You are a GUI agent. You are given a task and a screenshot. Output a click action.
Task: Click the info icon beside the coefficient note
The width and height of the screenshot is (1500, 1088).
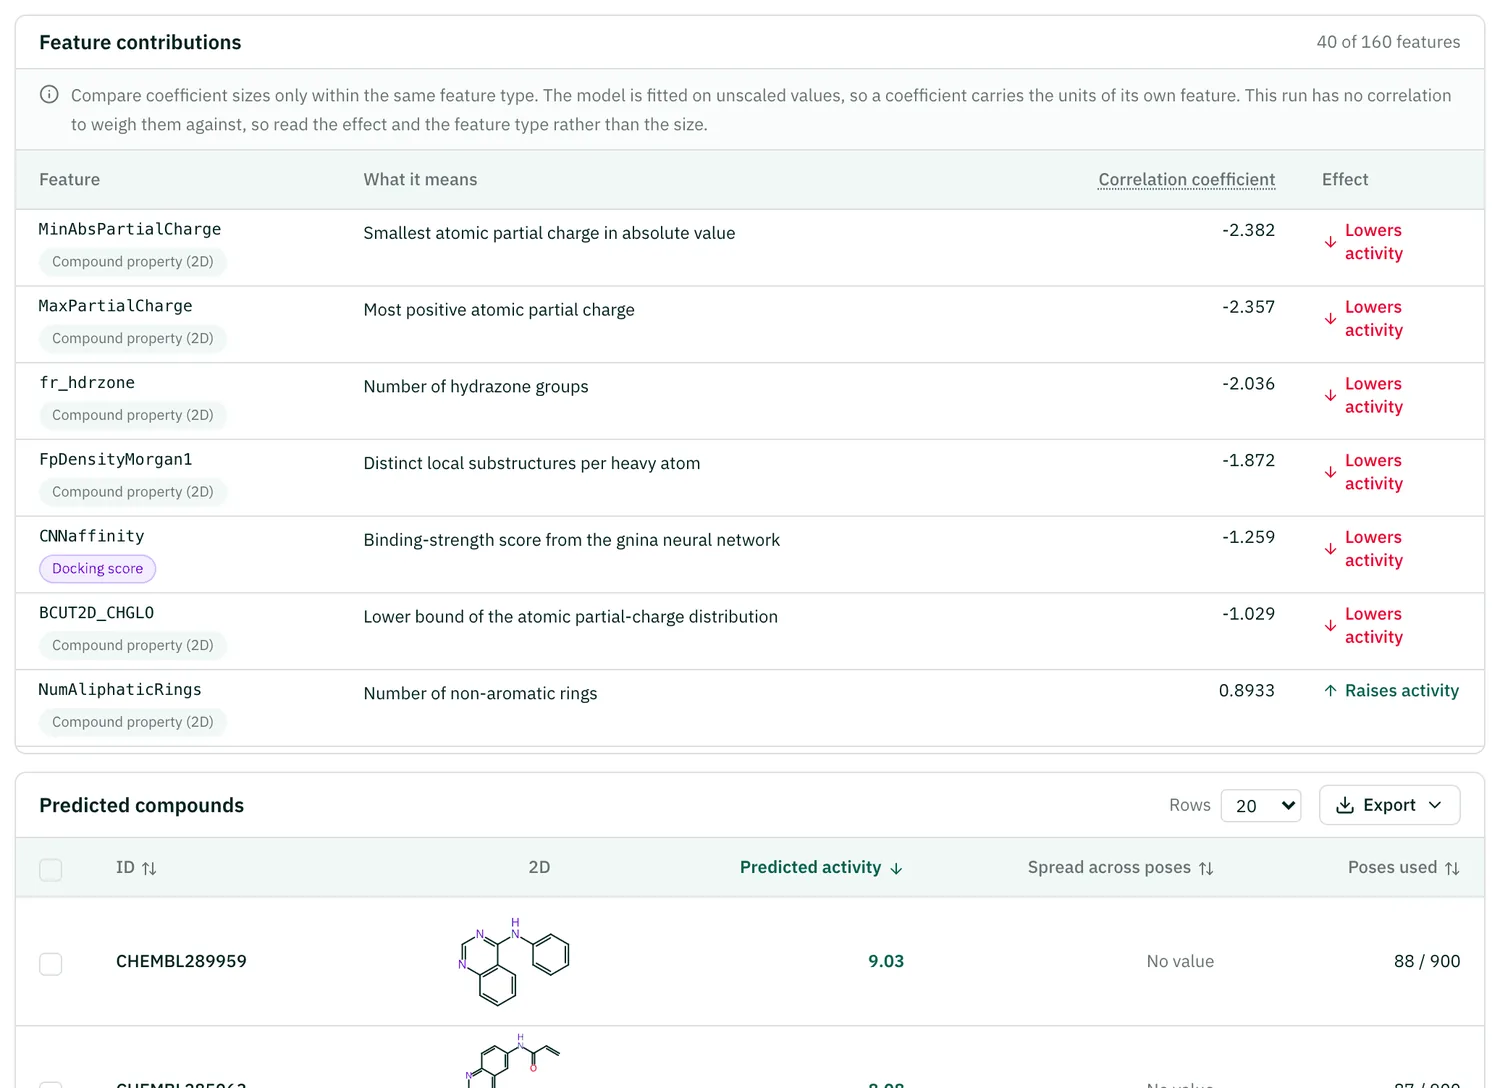pyautogui.click(x=49, y=95)
